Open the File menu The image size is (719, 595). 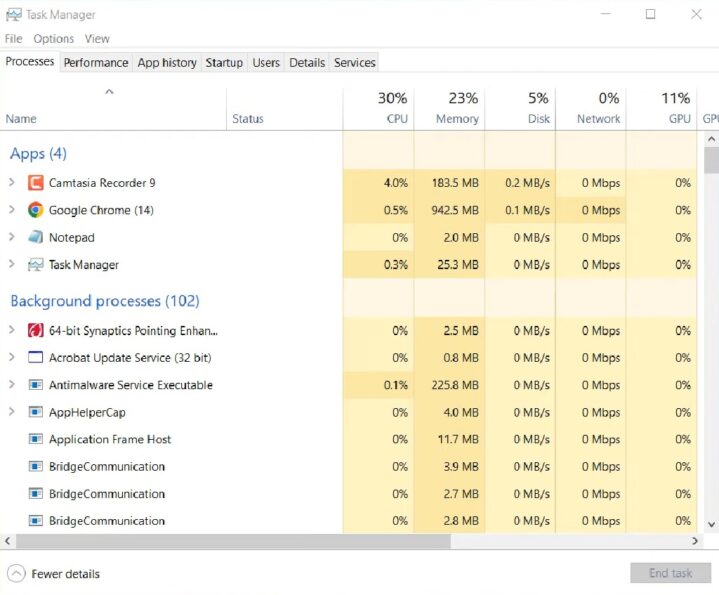point(13,39)
